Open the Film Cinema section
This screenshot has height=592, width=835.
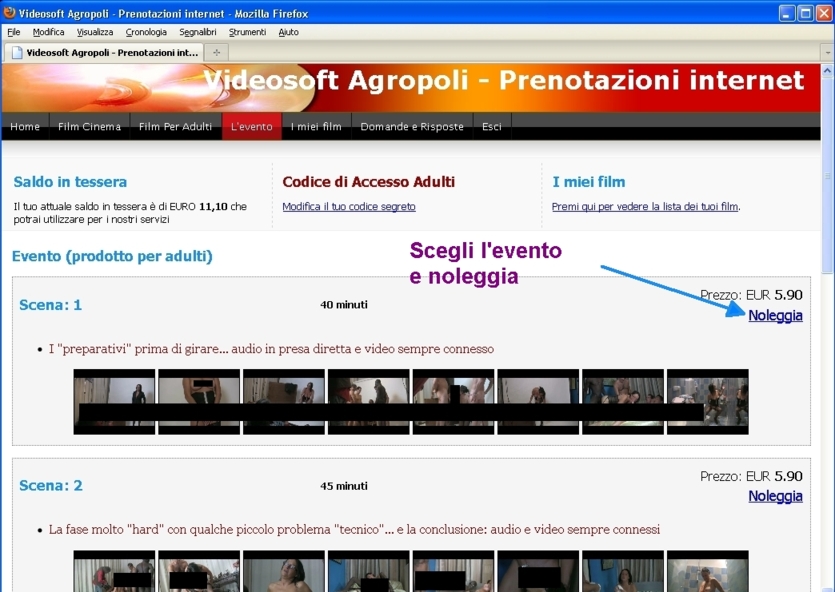coord(89,127)
